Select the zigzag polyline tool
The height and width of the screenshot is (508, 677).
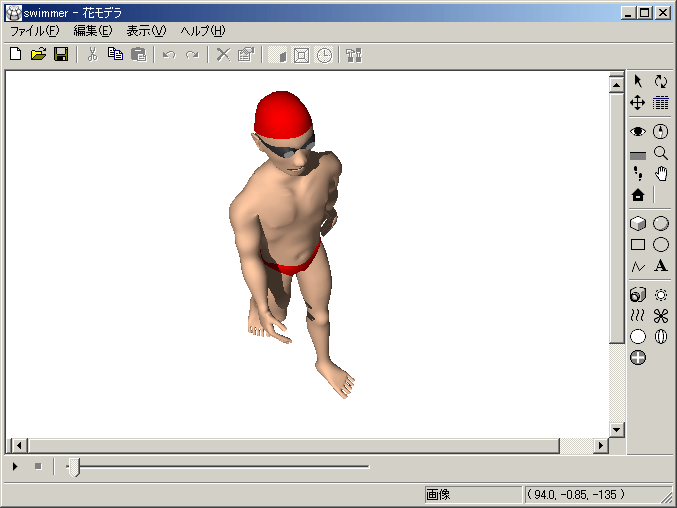638,266
